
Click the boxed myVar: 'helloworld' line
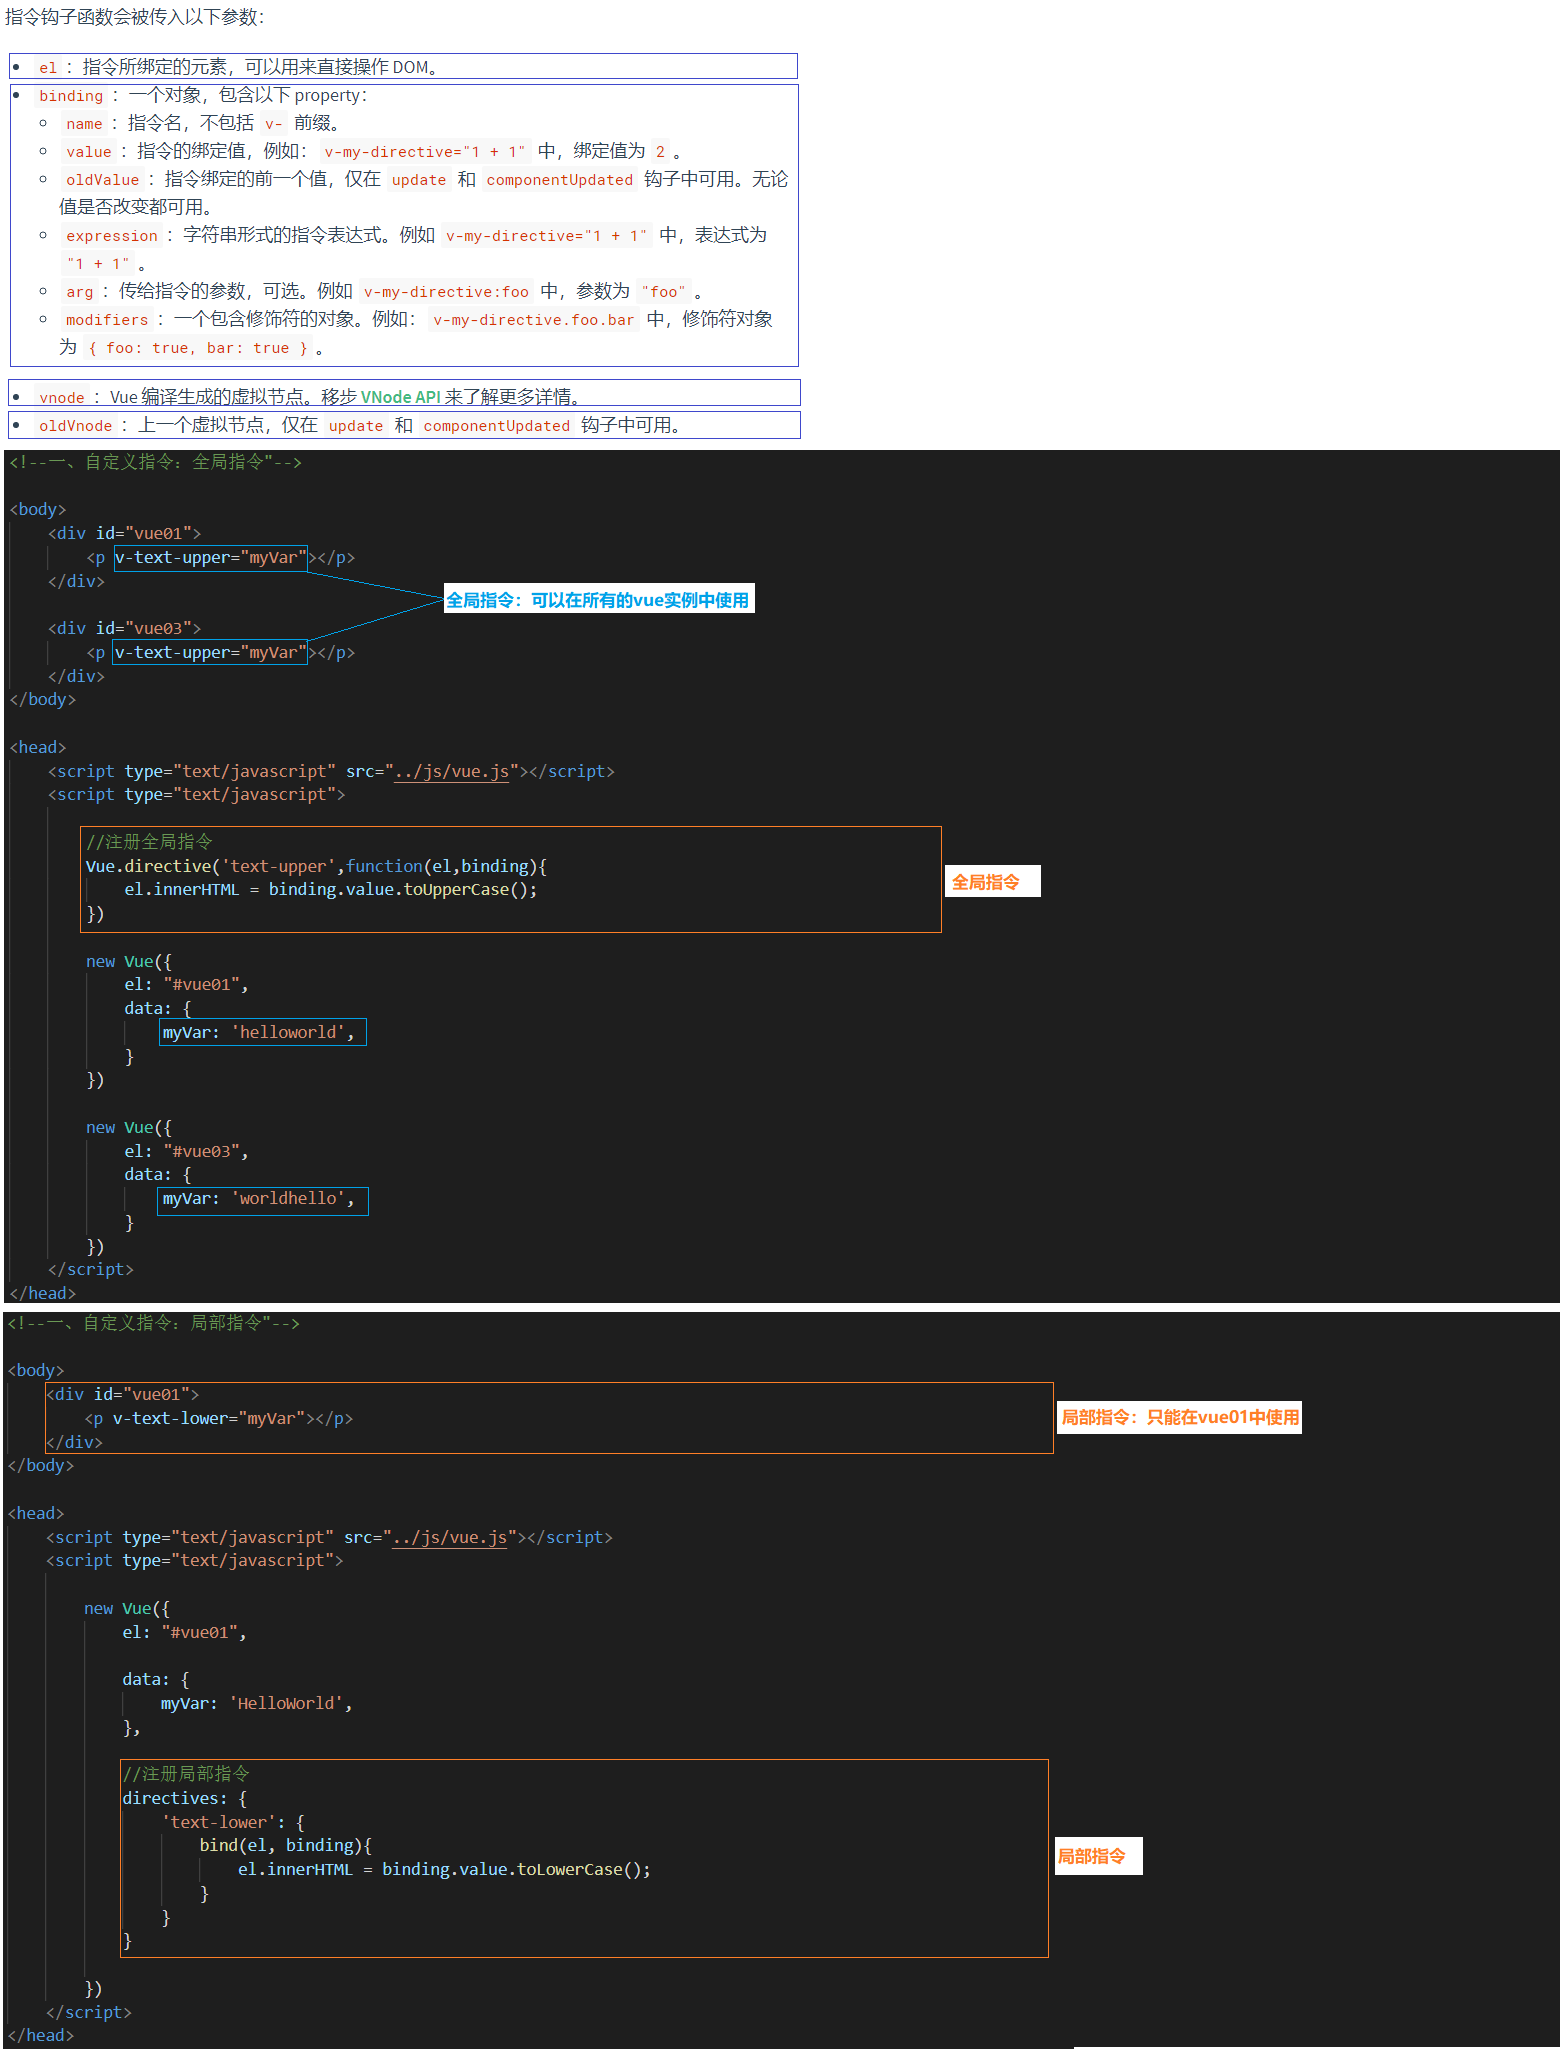[x=262, y=1032]
